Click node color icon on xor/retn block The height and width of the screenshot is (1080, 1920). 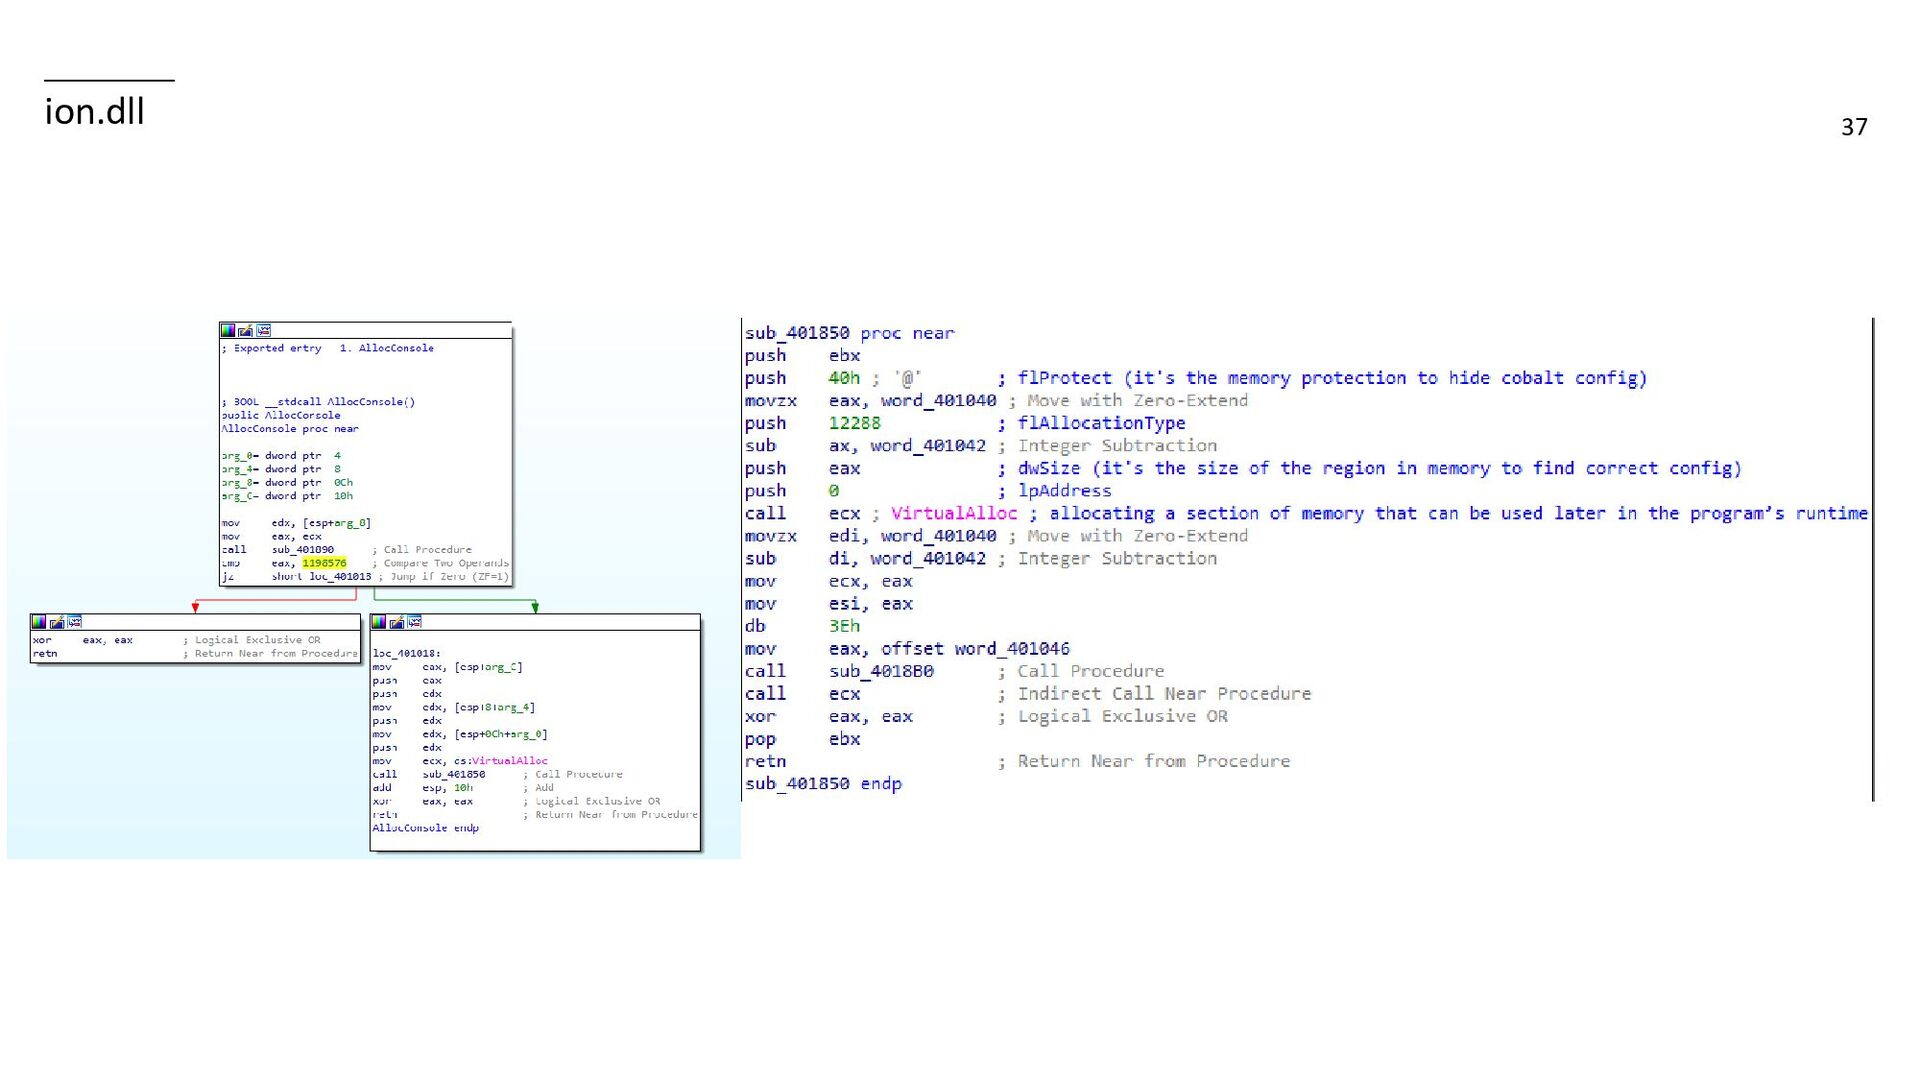39,622
